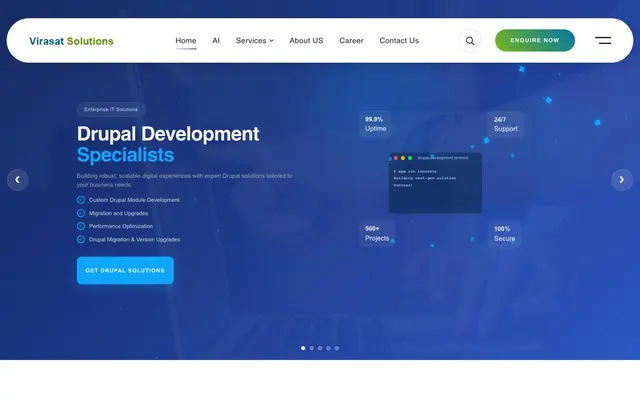The image size is (640, 400).
Task: Click the Get Drupal Solutions button
Action: pyautogui.click(x=125, y=270)
